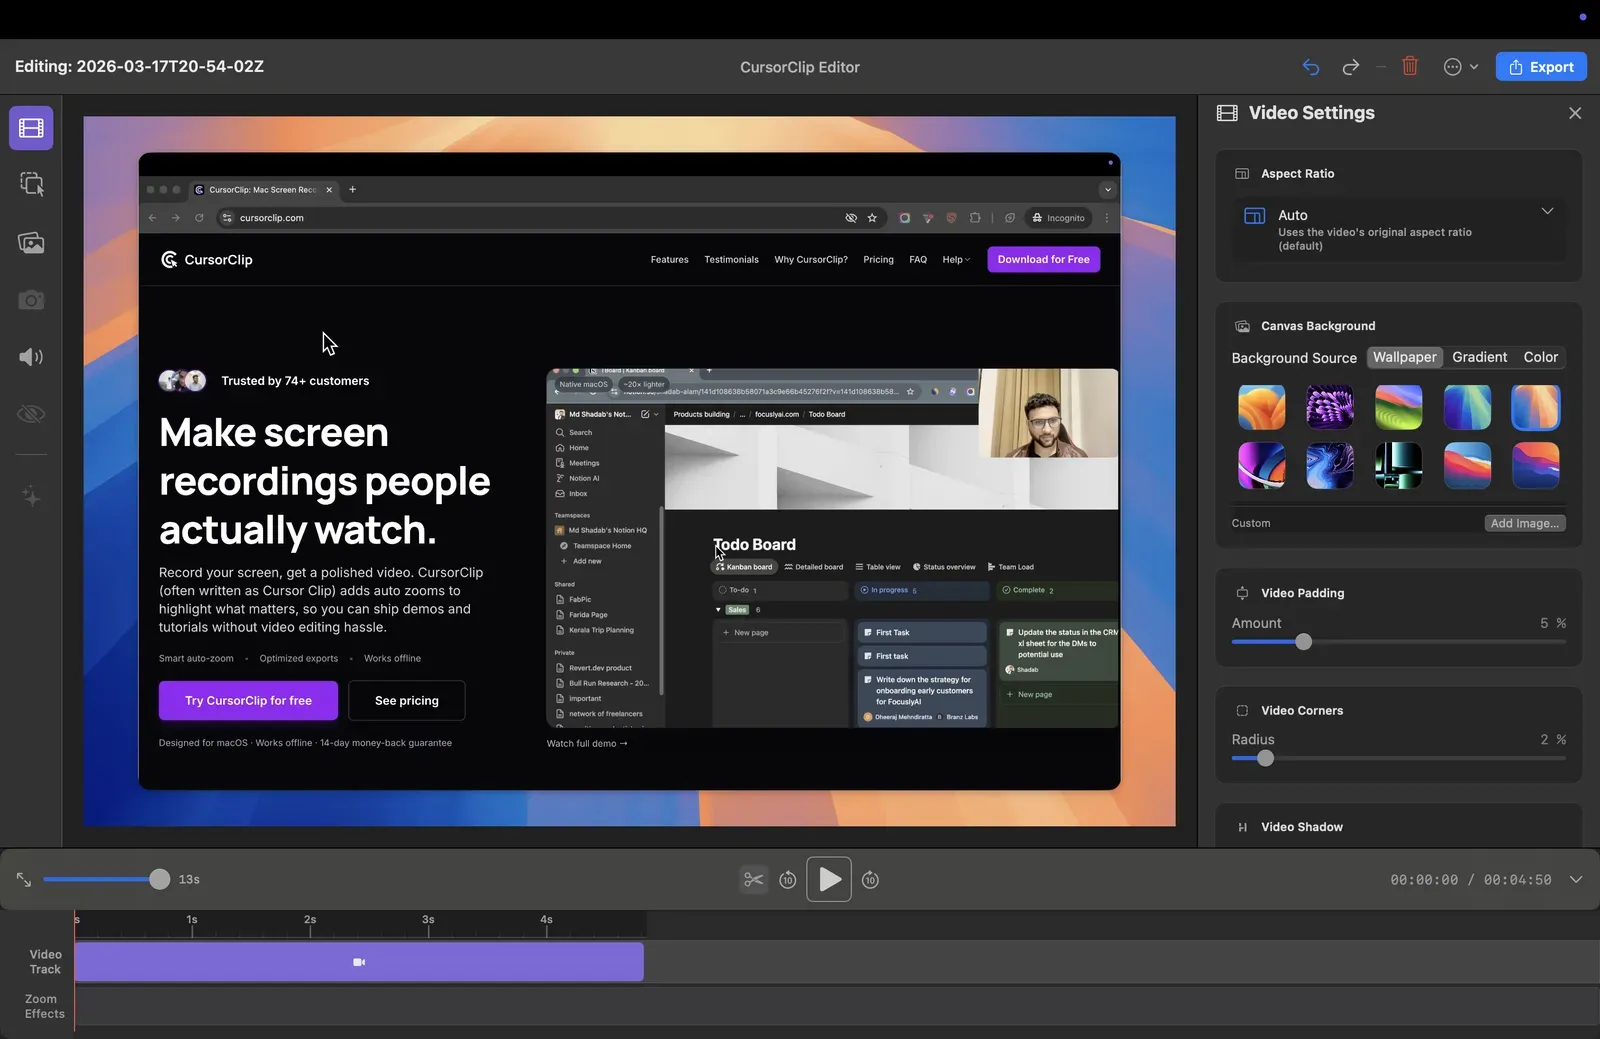Screen dimensions: 1600x1039
Task: Choose the green Sonoma hills wallpaper
Action: [1398, 407]
